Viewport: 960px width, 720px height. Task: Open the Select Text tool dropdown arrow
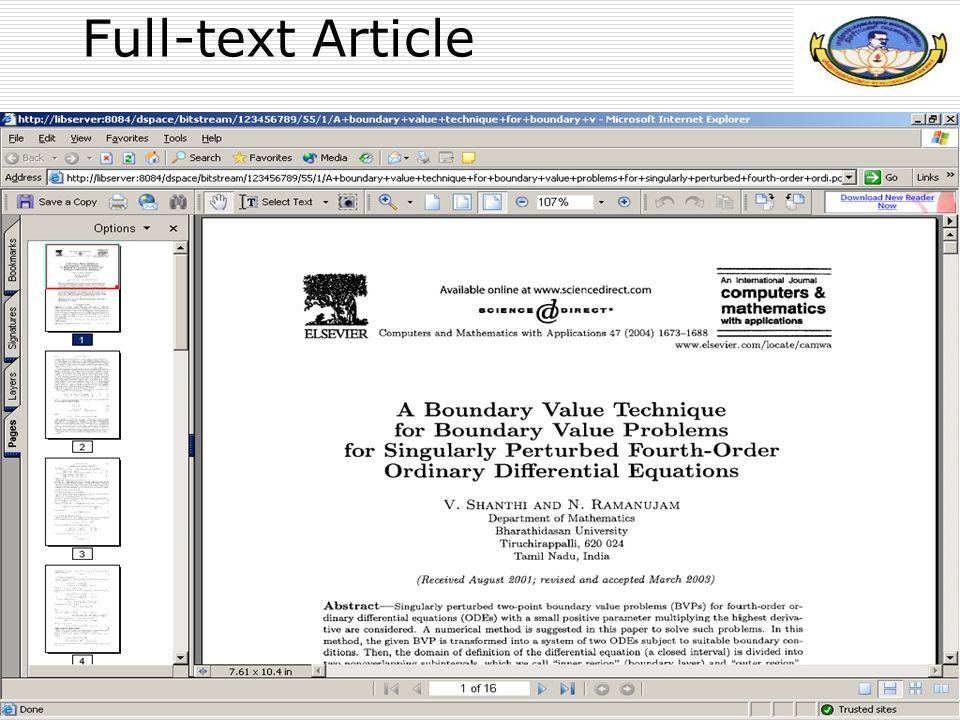point(326,202)
